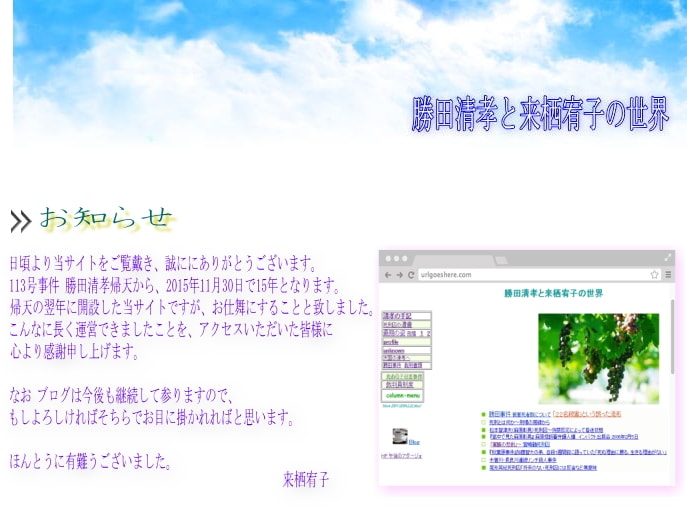Click the signature 来栖宥子
This screenshot has height=507, width=687.
306,479
